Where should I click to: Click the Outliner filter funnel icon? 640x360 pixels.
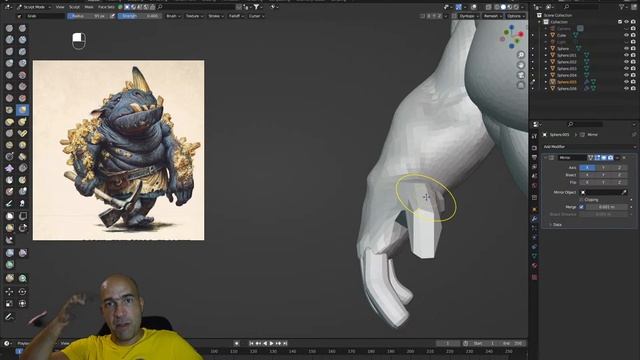[622, 7]
